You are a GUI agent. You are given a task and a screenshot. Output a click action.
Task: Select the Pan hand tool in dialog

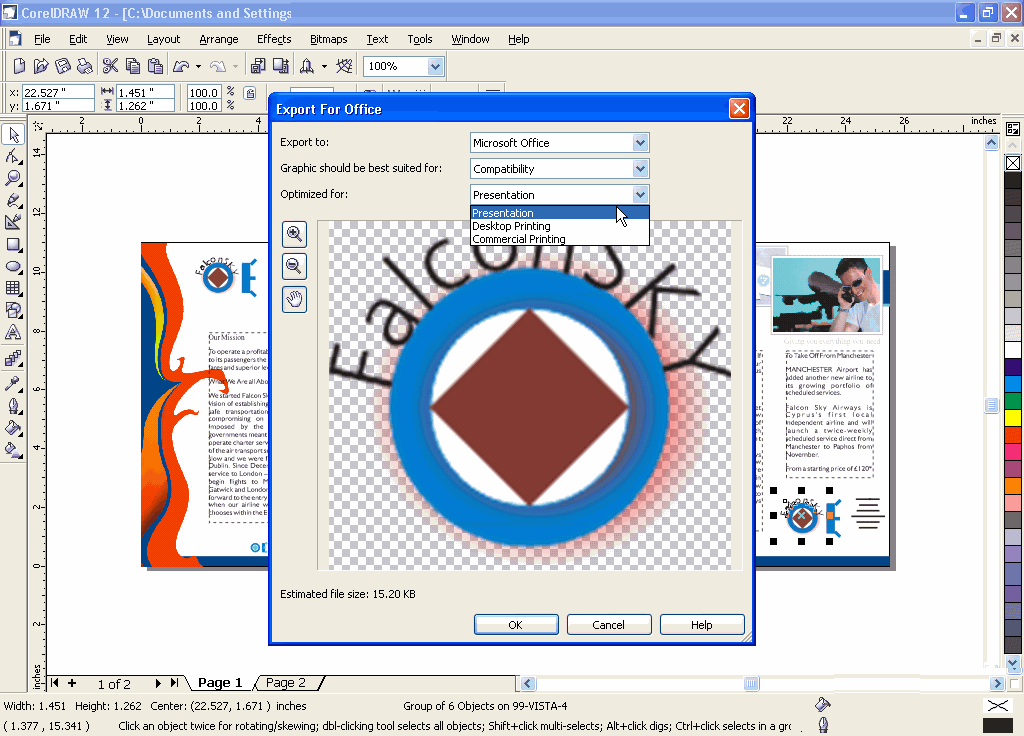[x=295, y=299]
